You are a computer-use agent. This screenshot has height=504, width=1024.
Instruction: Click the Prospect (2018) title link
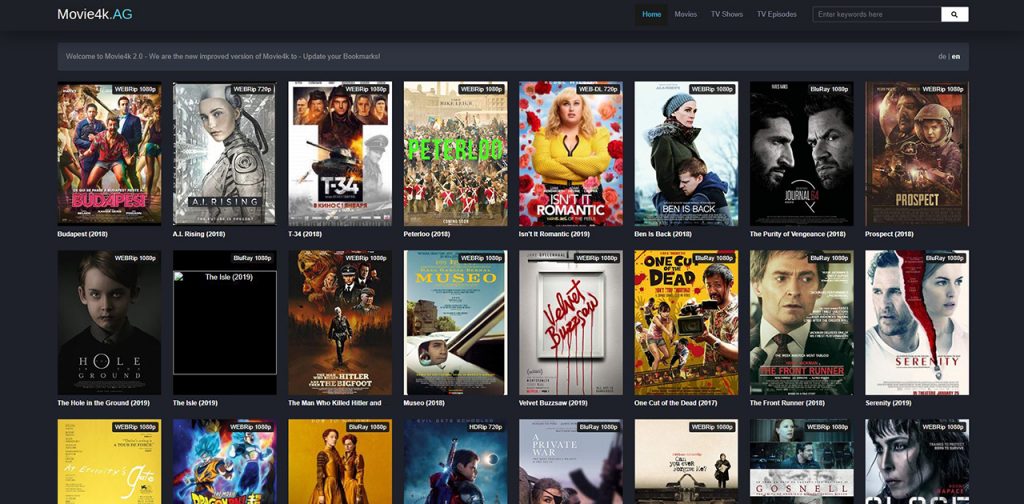click(889, 234)
